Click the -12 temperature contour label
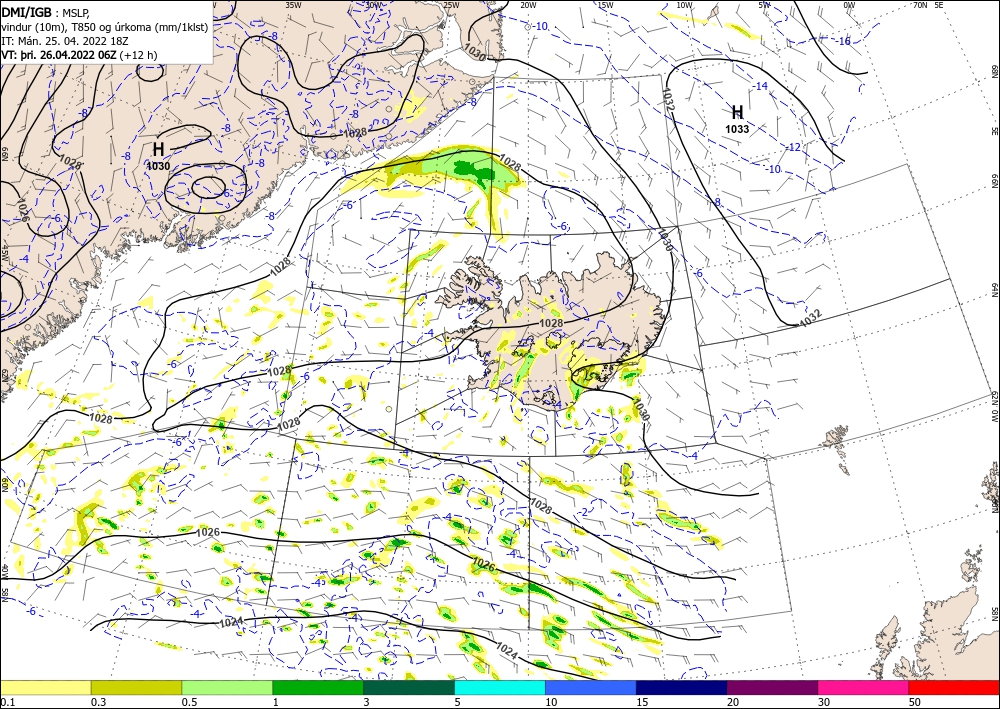The height and width of the screenshot is (709, 1000). pos(793,147)
